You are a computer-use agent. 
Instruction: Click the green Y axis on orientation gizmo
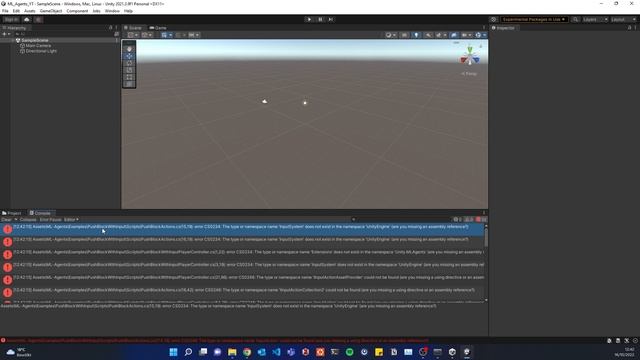click(x=470, y=49)
